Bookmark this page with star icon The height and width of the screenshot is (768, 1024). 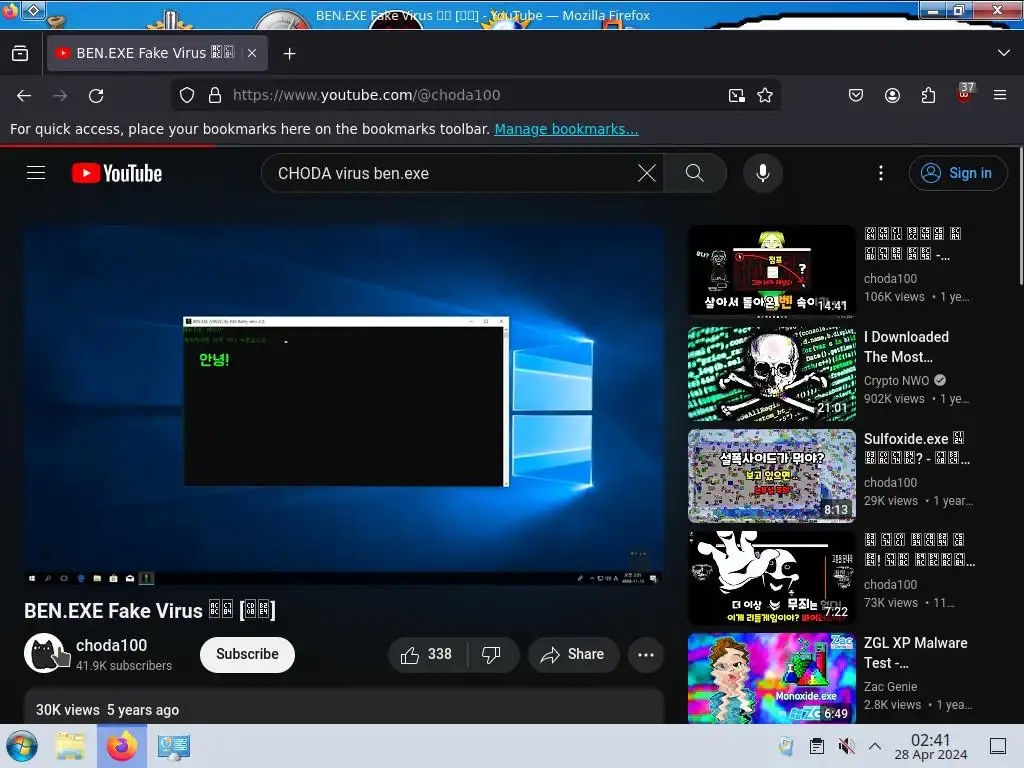click(765, 96)
